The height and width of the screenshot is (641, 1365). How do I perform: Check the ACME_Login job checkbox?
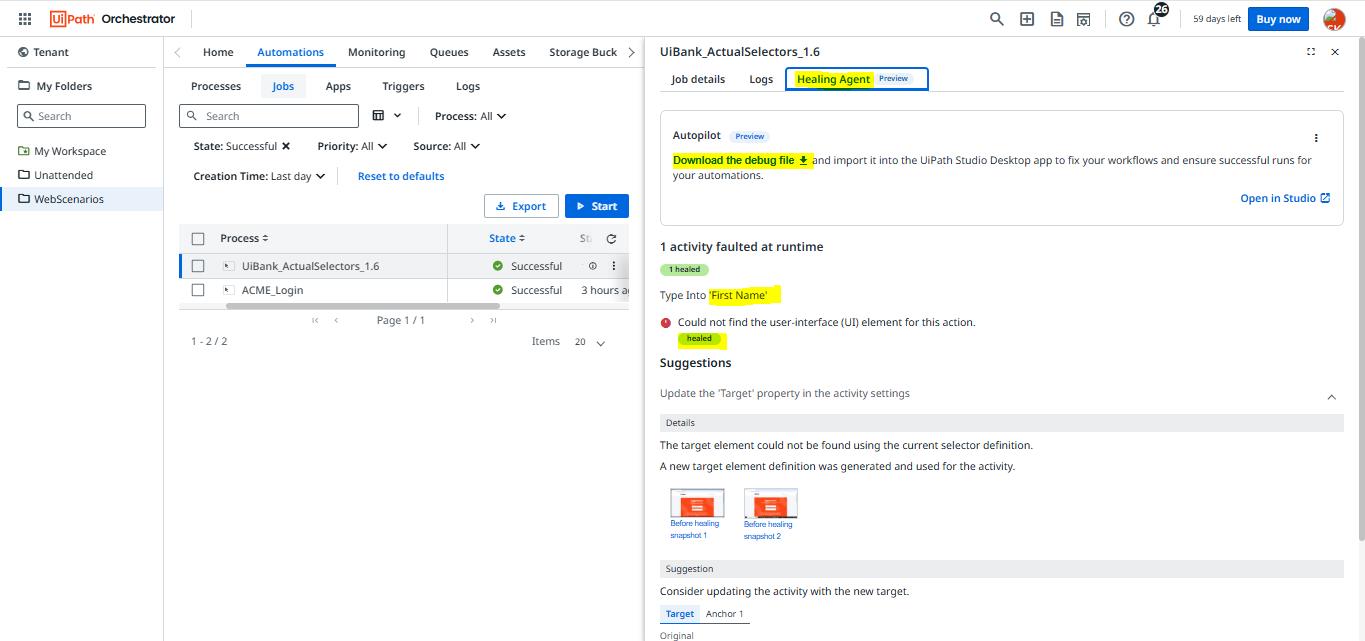198,290
